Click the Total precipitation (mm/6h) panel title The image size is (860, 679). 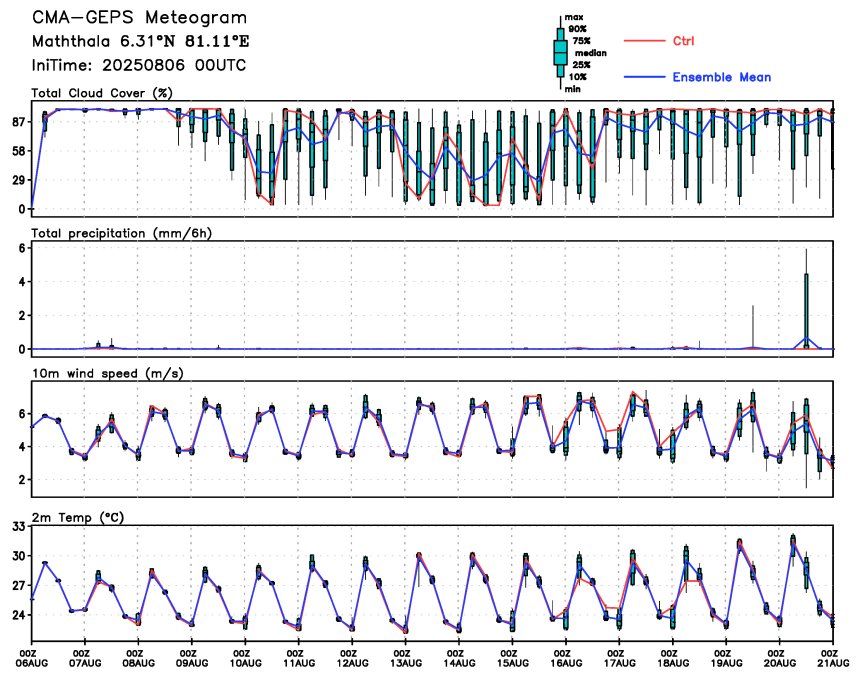(x=122, y=234)
